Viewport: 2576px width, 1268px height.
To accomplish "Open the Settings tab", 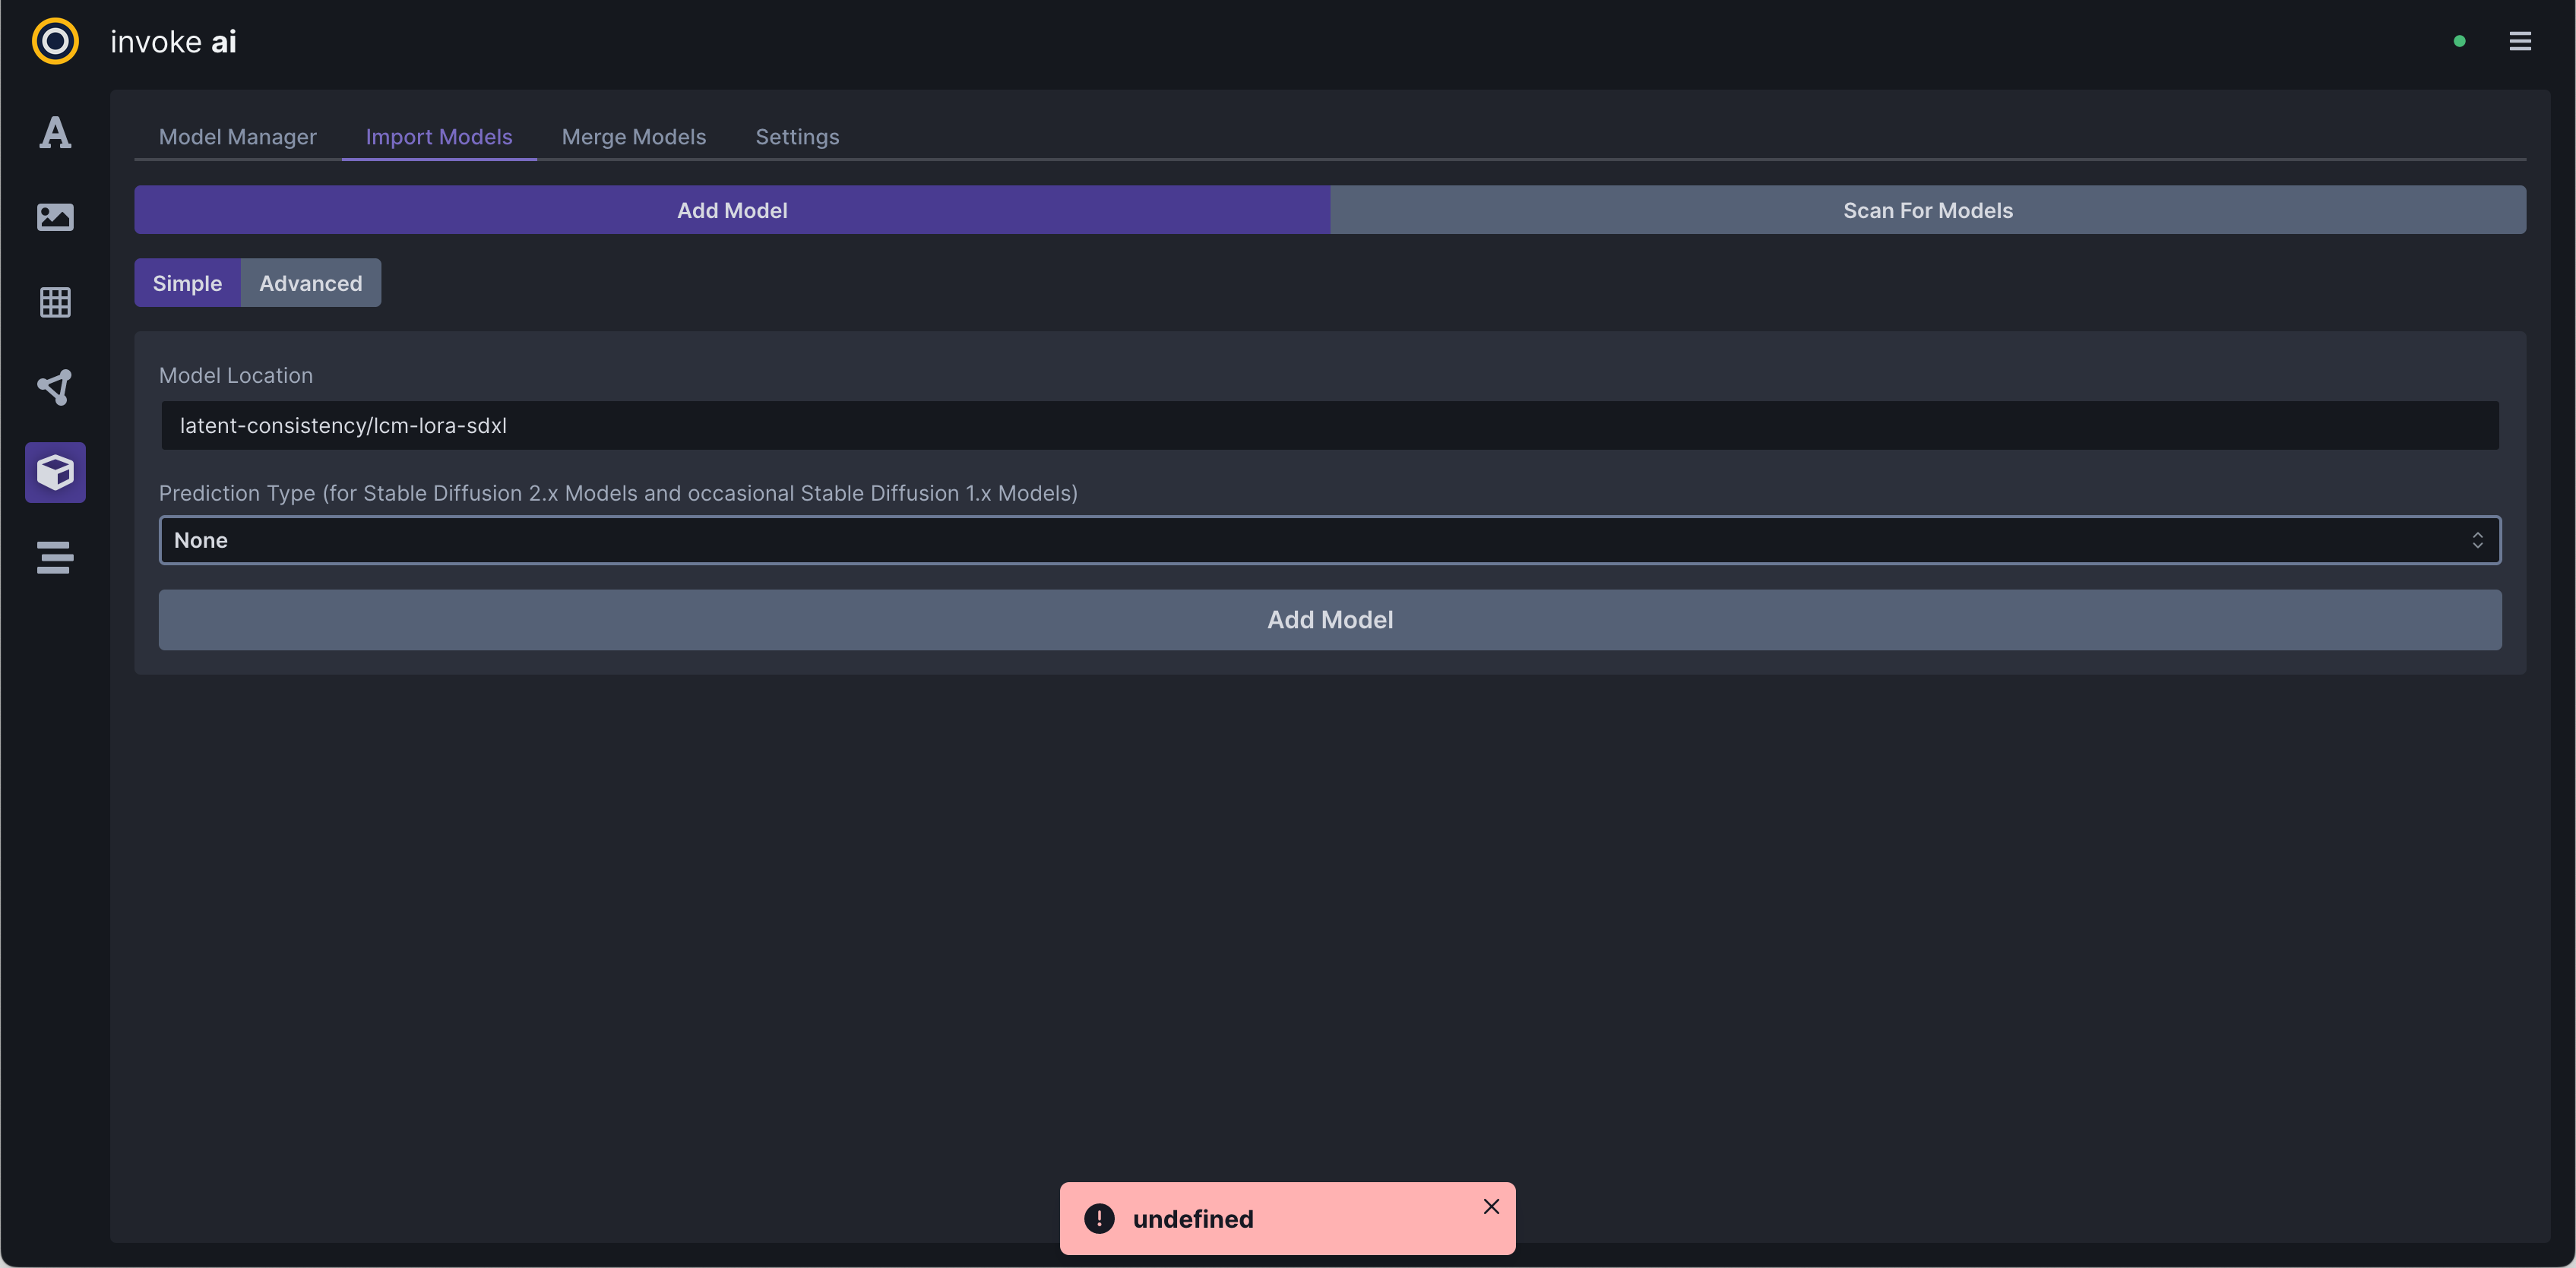I will (x=797, y=137).
